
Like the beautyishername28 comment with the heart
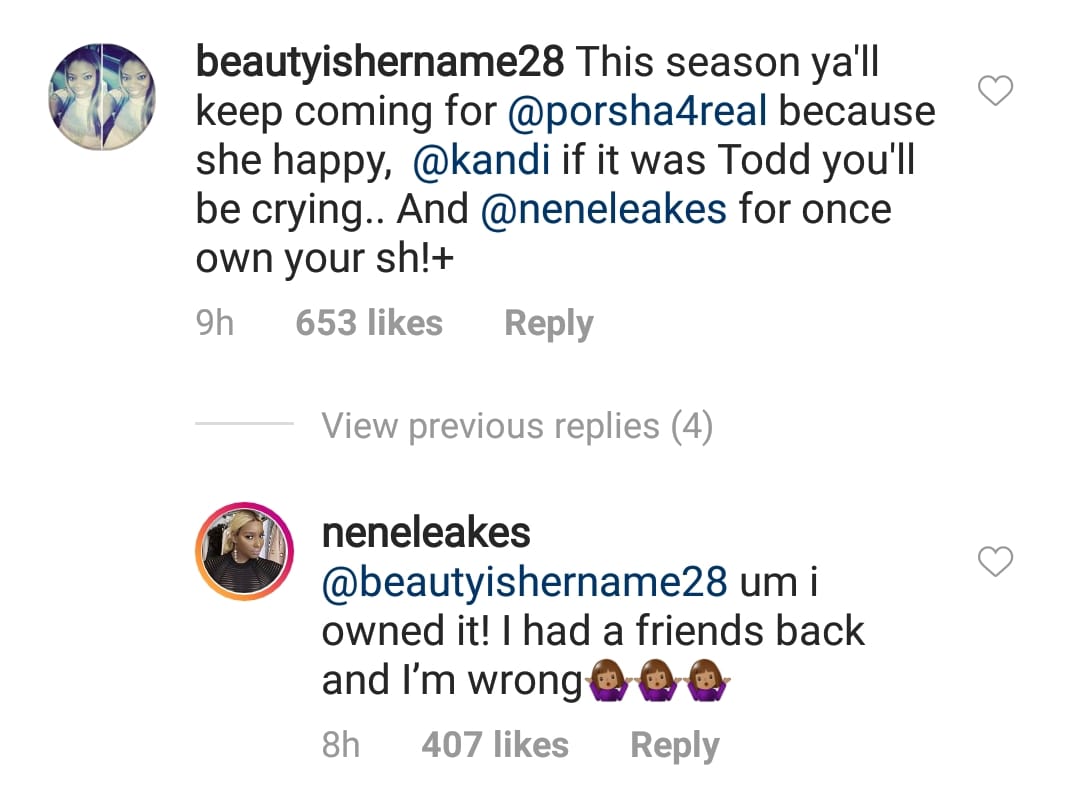click(995, 92)
